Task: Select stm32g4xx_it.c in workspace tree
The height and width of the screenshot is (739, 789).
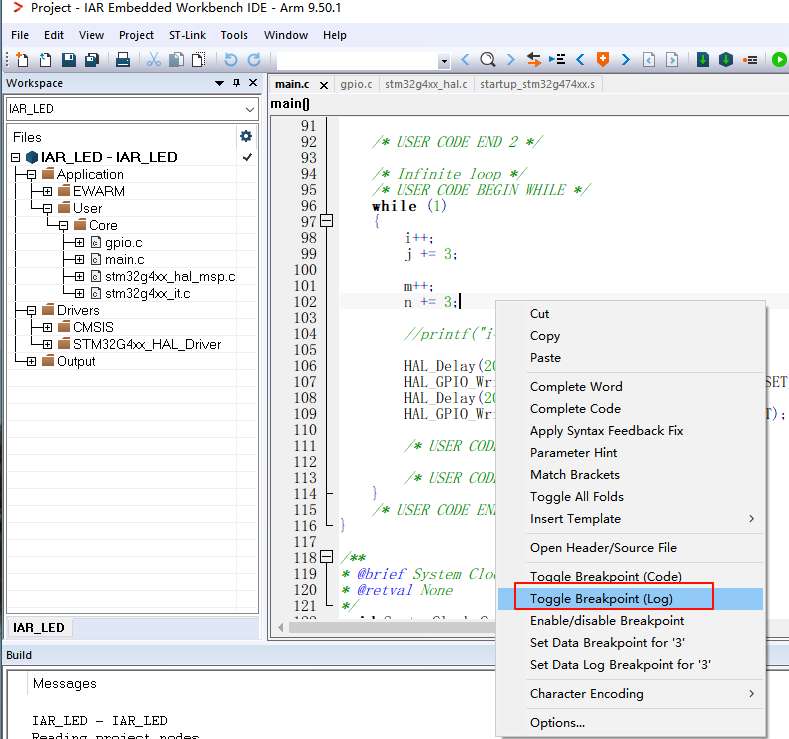Action: coord(147,293)
